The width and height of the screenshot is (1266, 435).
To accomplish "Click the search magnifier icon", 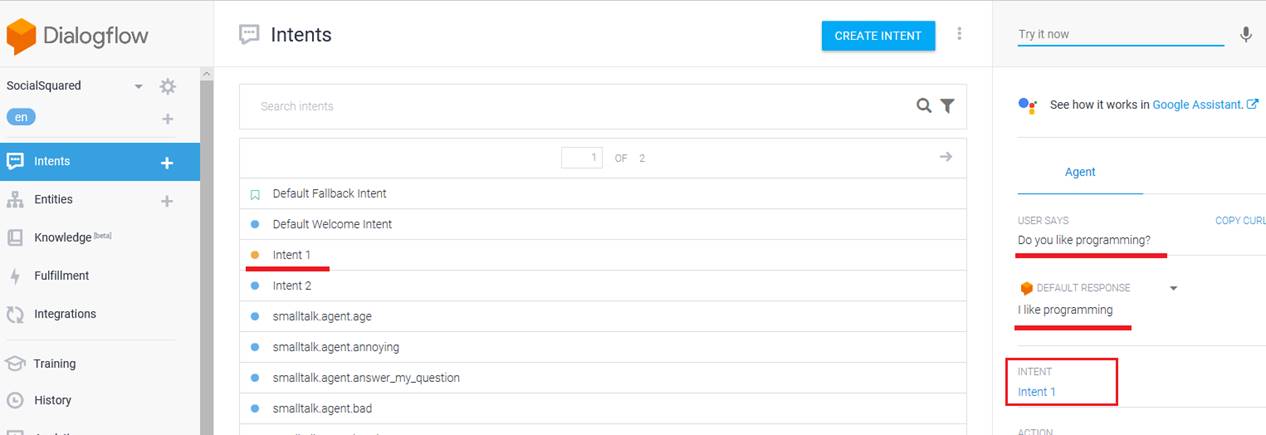I will (924, 106).
